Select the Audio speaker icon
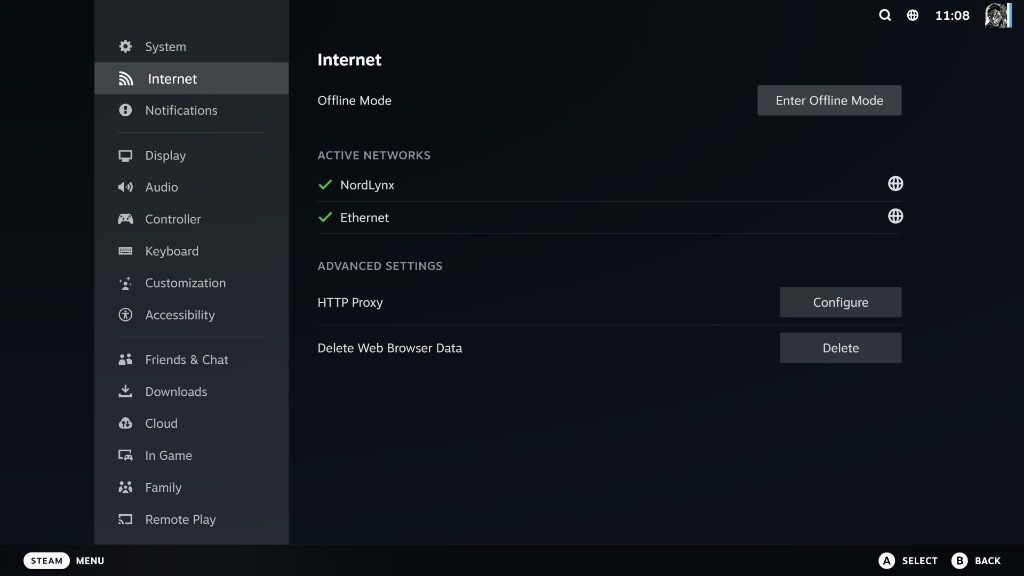 point(124,187)
